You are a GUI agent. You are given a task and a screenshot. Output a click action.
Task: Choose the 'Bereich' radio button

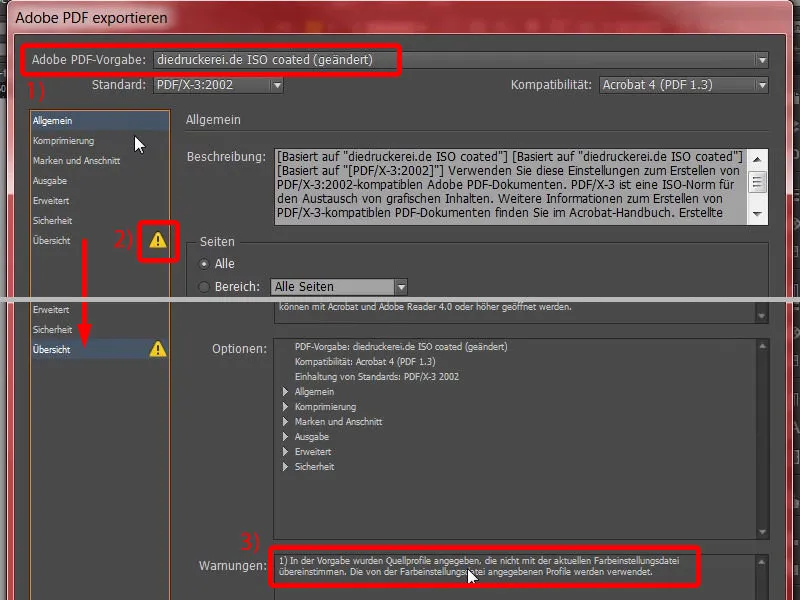(204, 287)
